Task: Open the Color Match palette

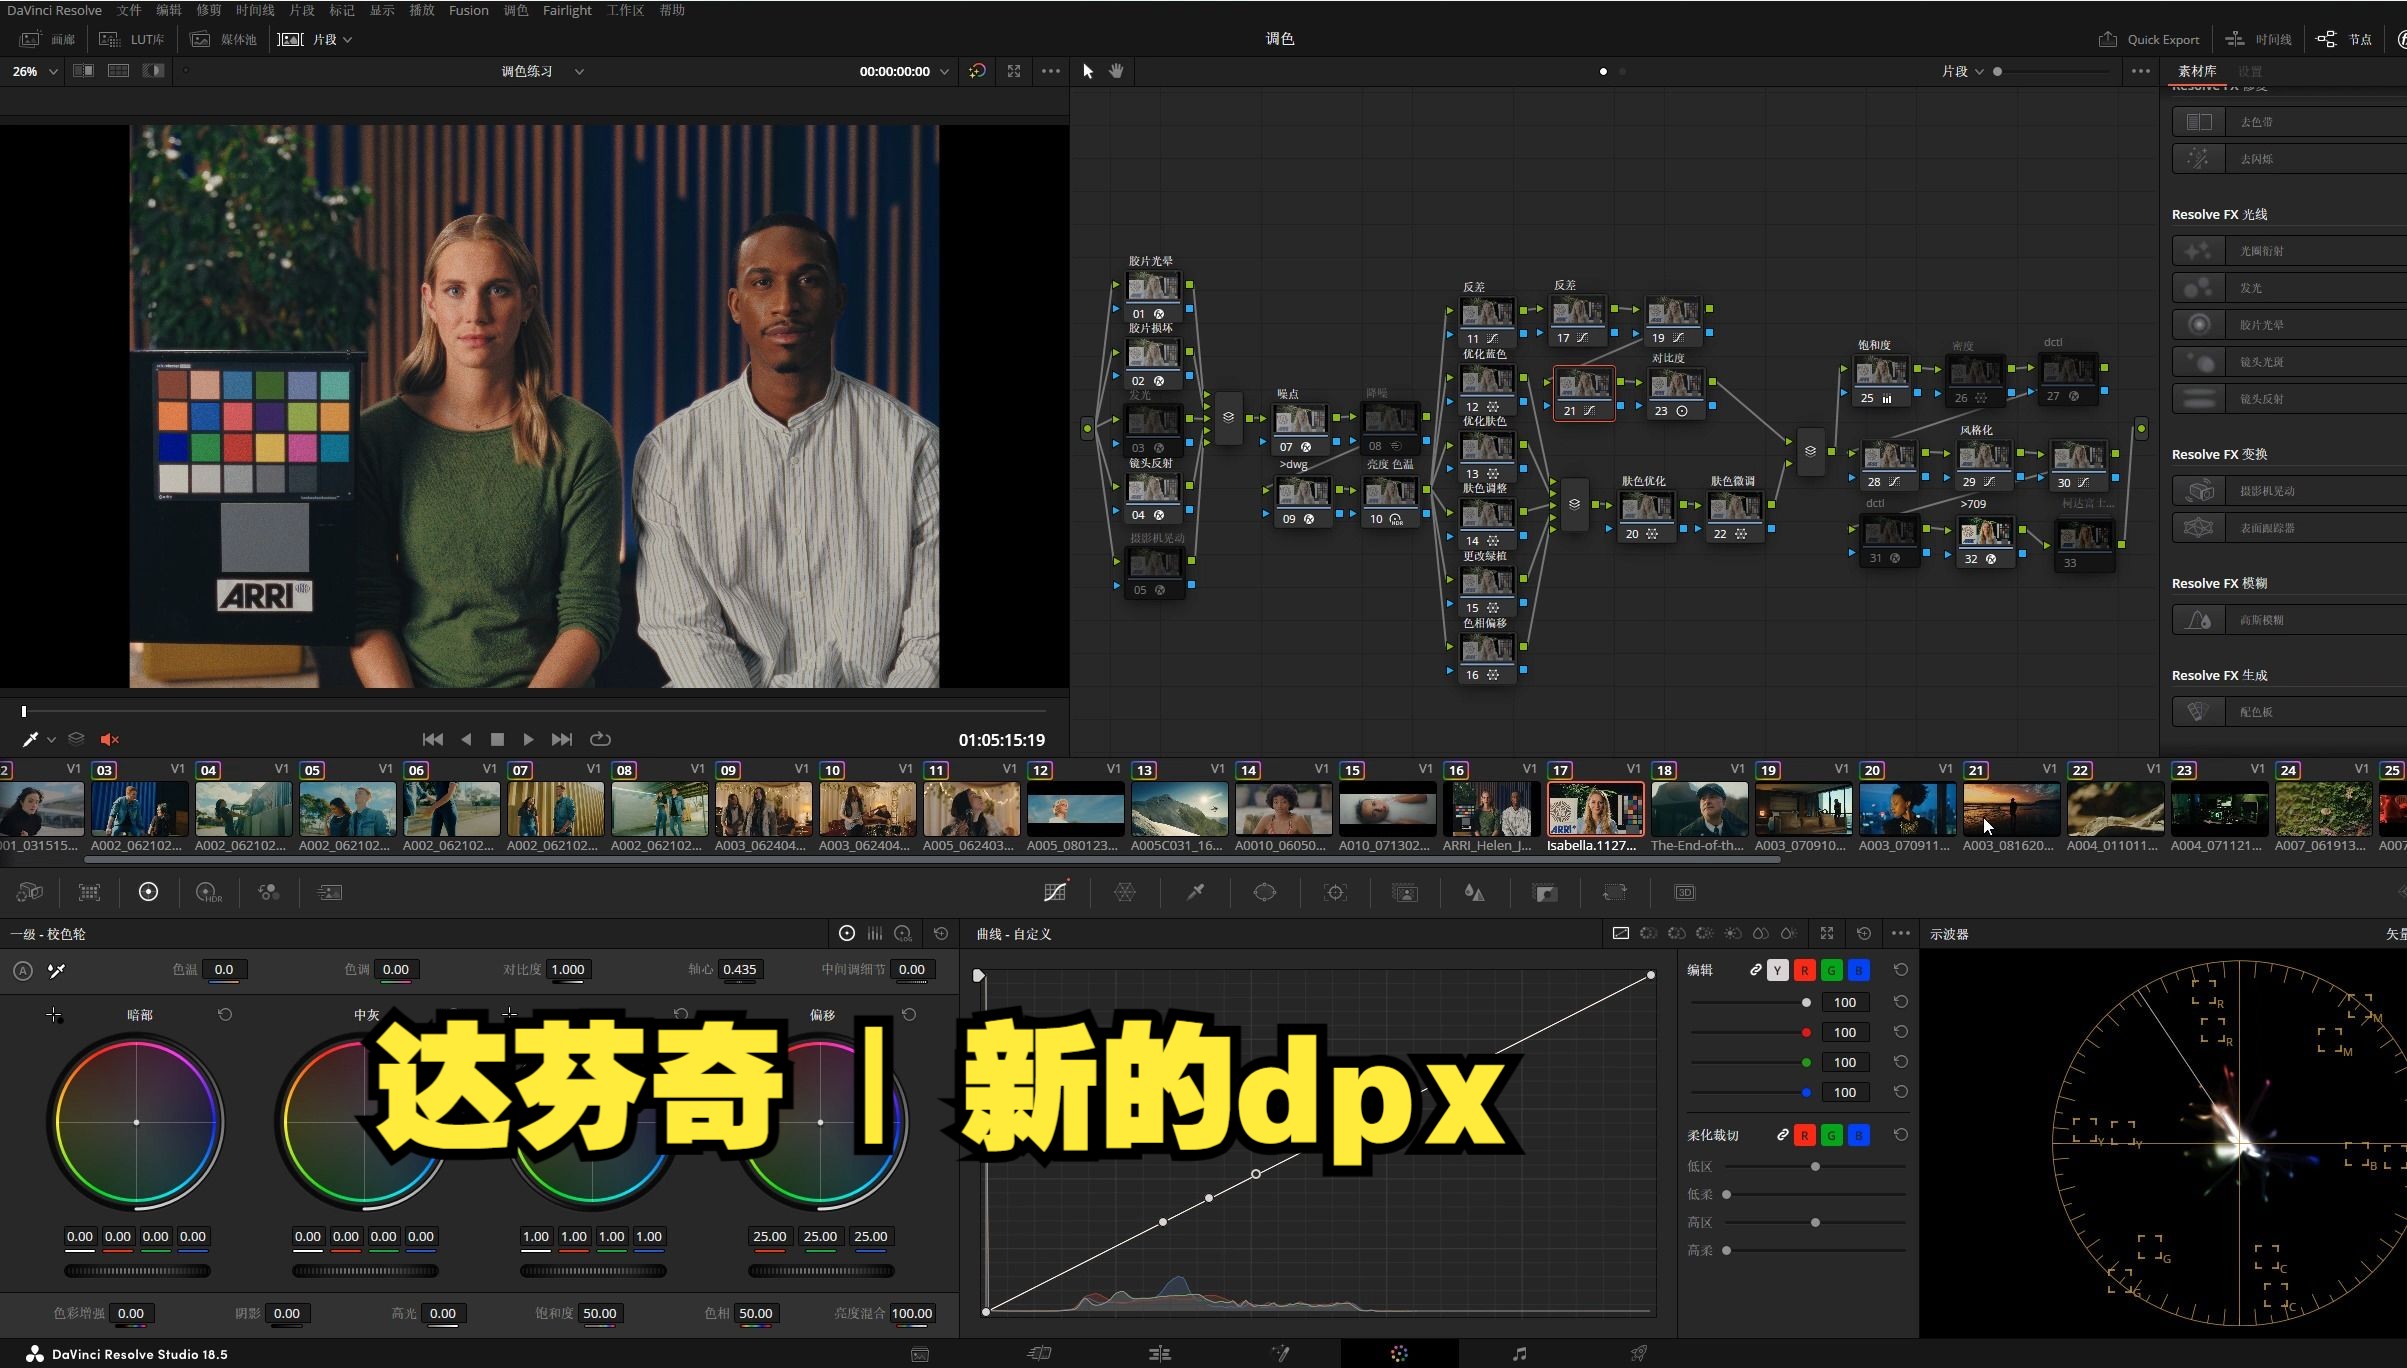Action: (x=89, y=892)
